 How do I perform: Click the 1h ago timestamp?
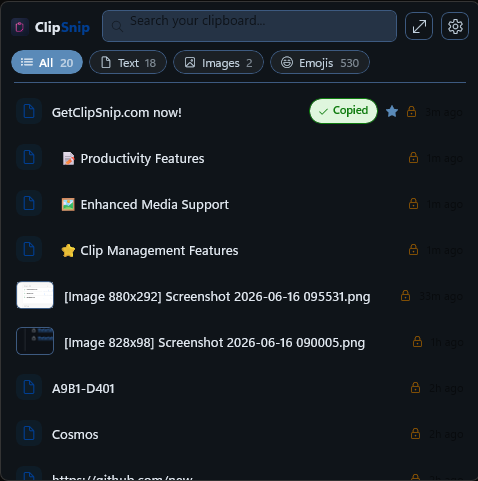click(447, 342)
